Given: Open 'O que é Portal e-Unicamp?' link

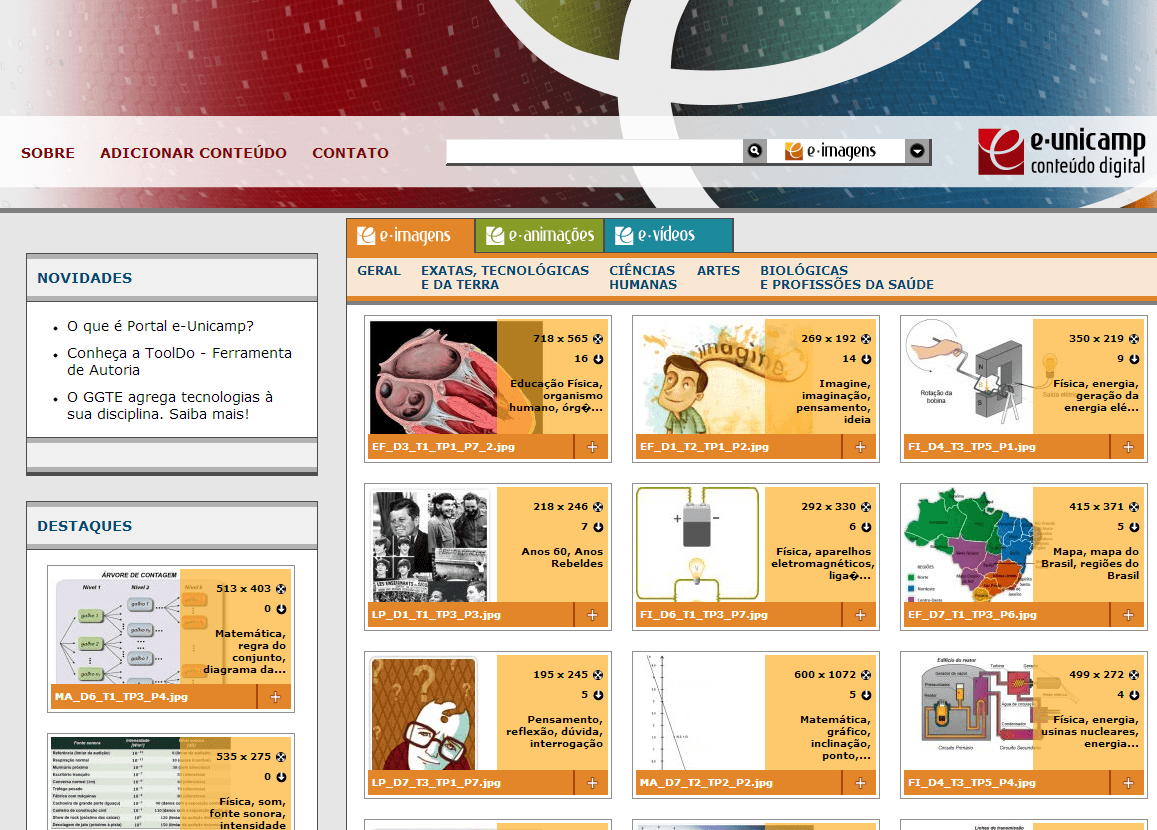Looking at the screenshot, I should click(x=160, y=326).
